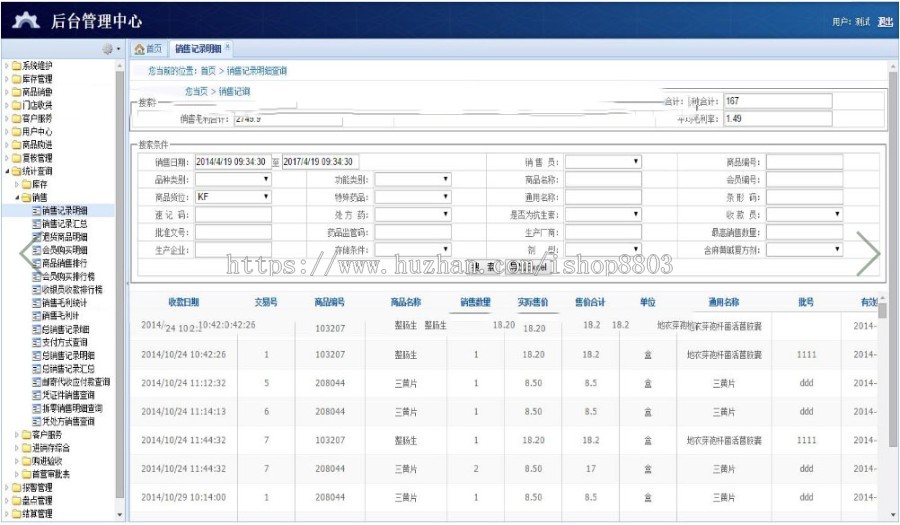Click the report icon beside 总销售记录汇总
The width and height of the screenshot is (900, 525).
click(x=37, y=369)
